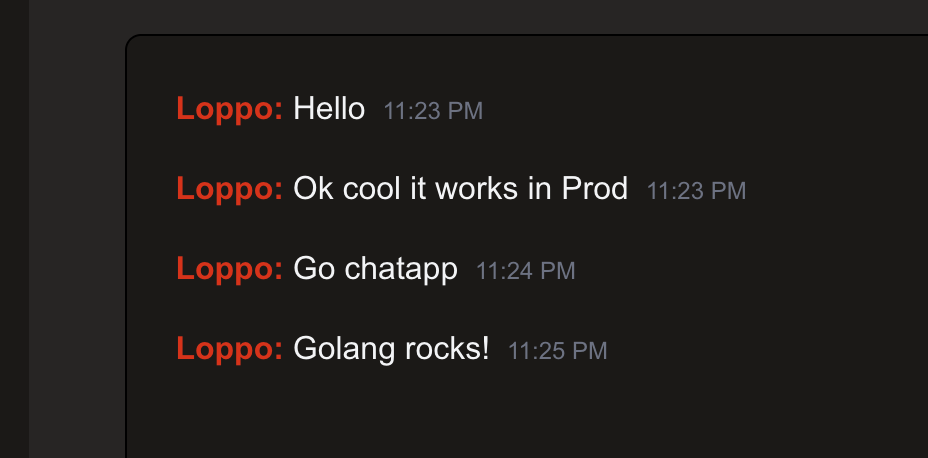Image resolution: width=928 pixels, height=458 pixels.
Task: Click the empty chat area below the last message
Action: (500, 415)
